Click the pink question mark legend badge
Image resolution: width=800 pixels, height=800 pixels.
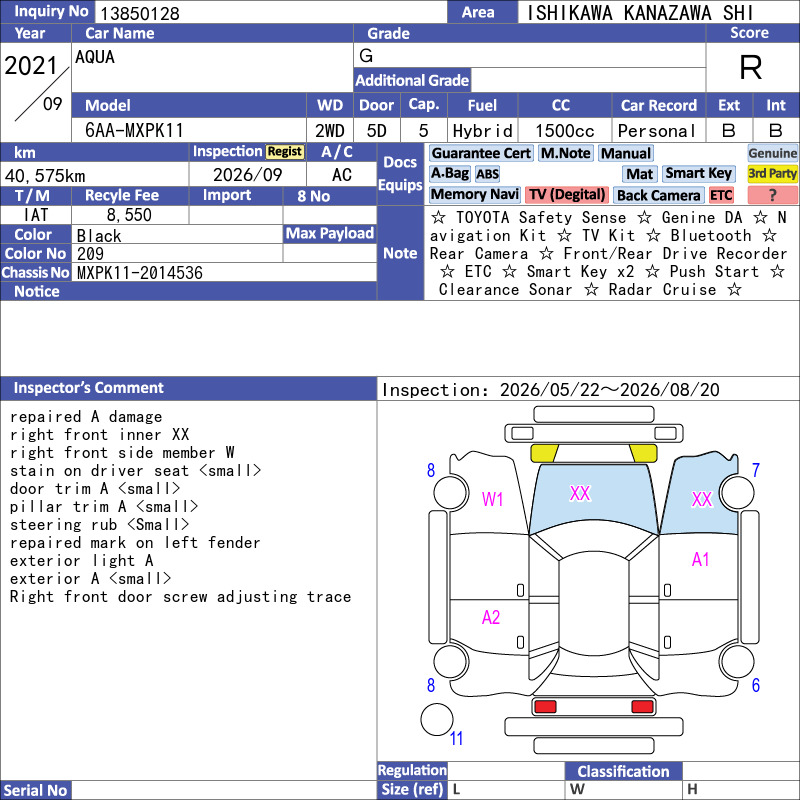(x=772, y=195)
